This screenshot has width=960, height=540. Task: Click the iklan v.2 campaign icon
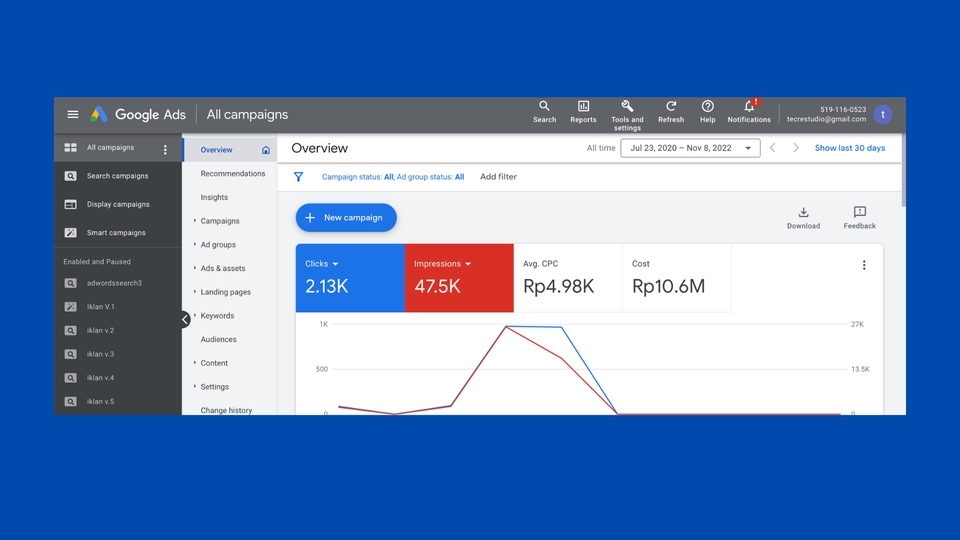70,331
